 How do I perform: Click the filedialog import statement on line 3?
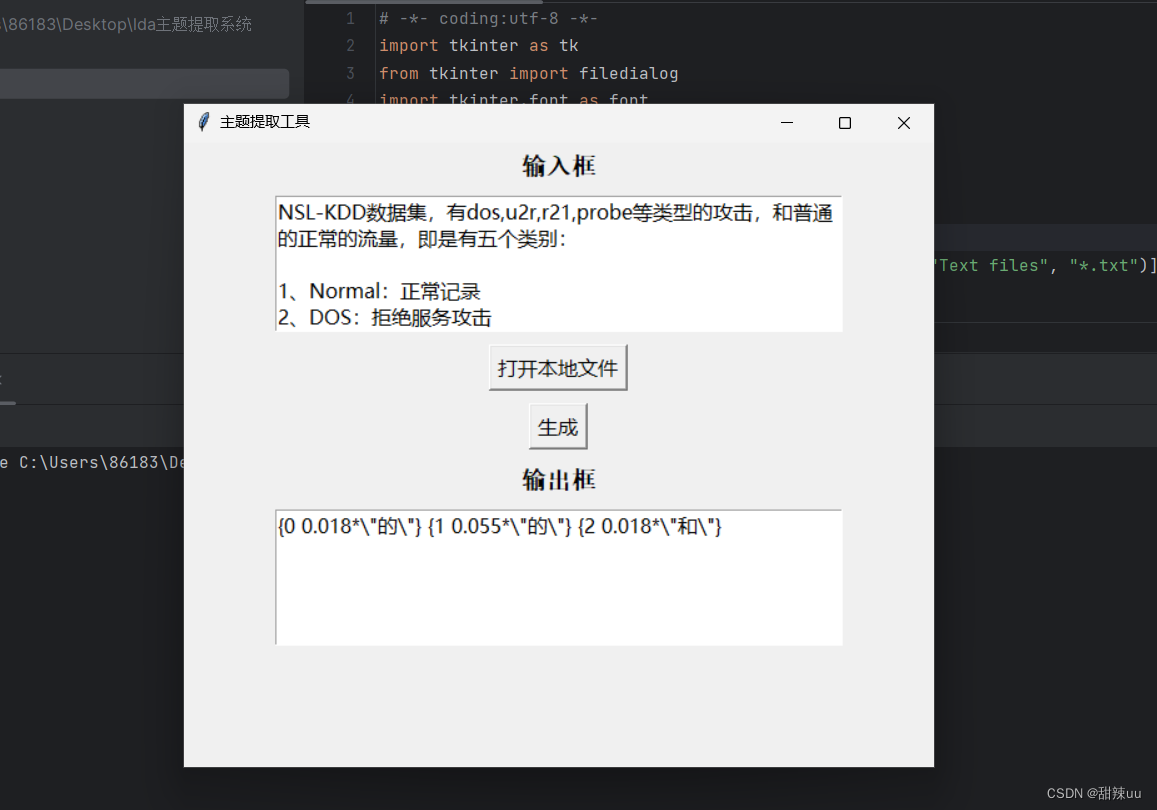[x=528, y=73]
